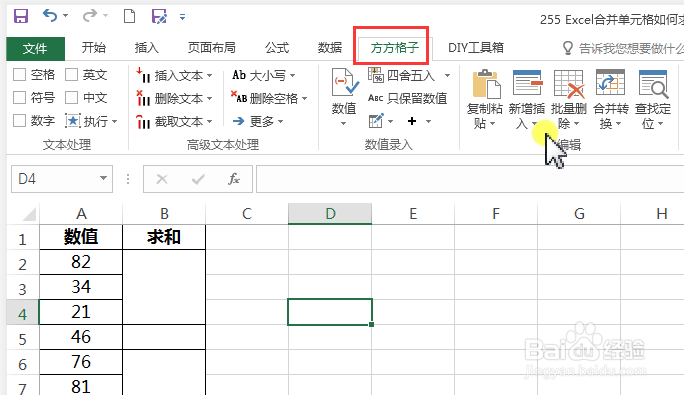The height and width of the screenshot is (395, 684).
Task: Click the save-as pencil disk icon
Action: coord(159,17)
